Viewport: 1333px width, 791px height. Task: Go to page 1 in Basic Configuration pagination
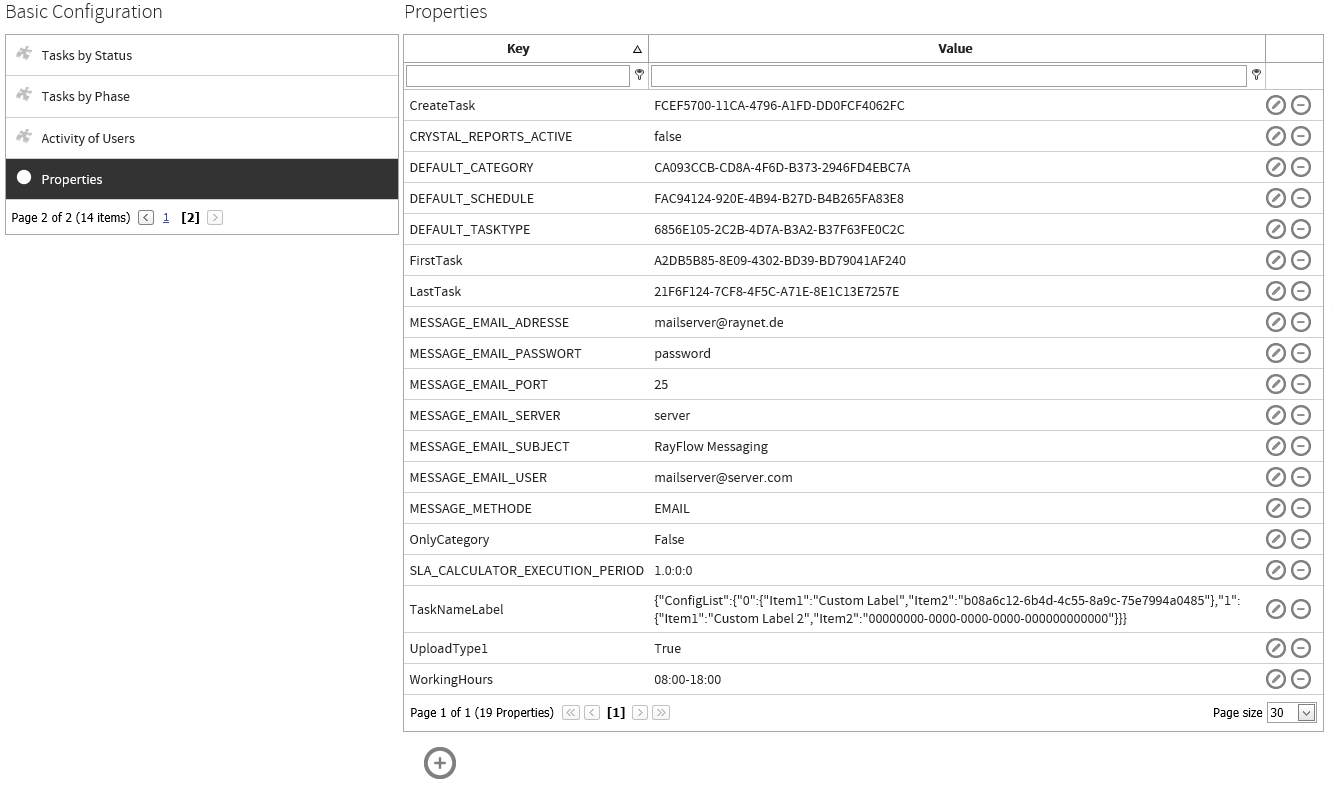166,217
